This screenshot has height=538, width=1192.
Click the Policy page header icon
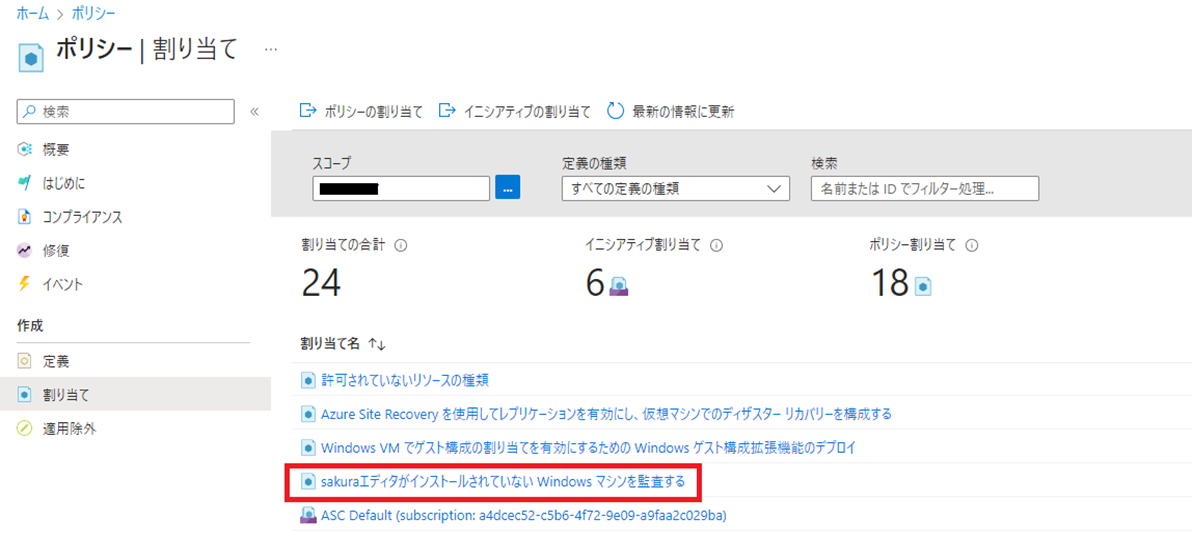click(x=30, y=60)
